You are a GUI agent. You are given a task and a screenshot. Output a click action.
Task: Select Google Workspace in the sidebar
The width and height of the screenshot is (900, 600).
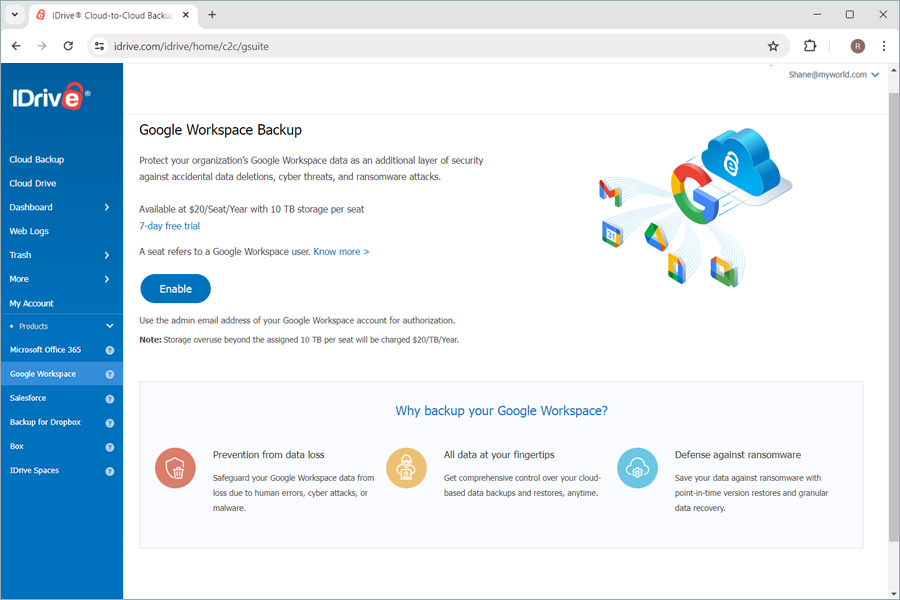45,373
